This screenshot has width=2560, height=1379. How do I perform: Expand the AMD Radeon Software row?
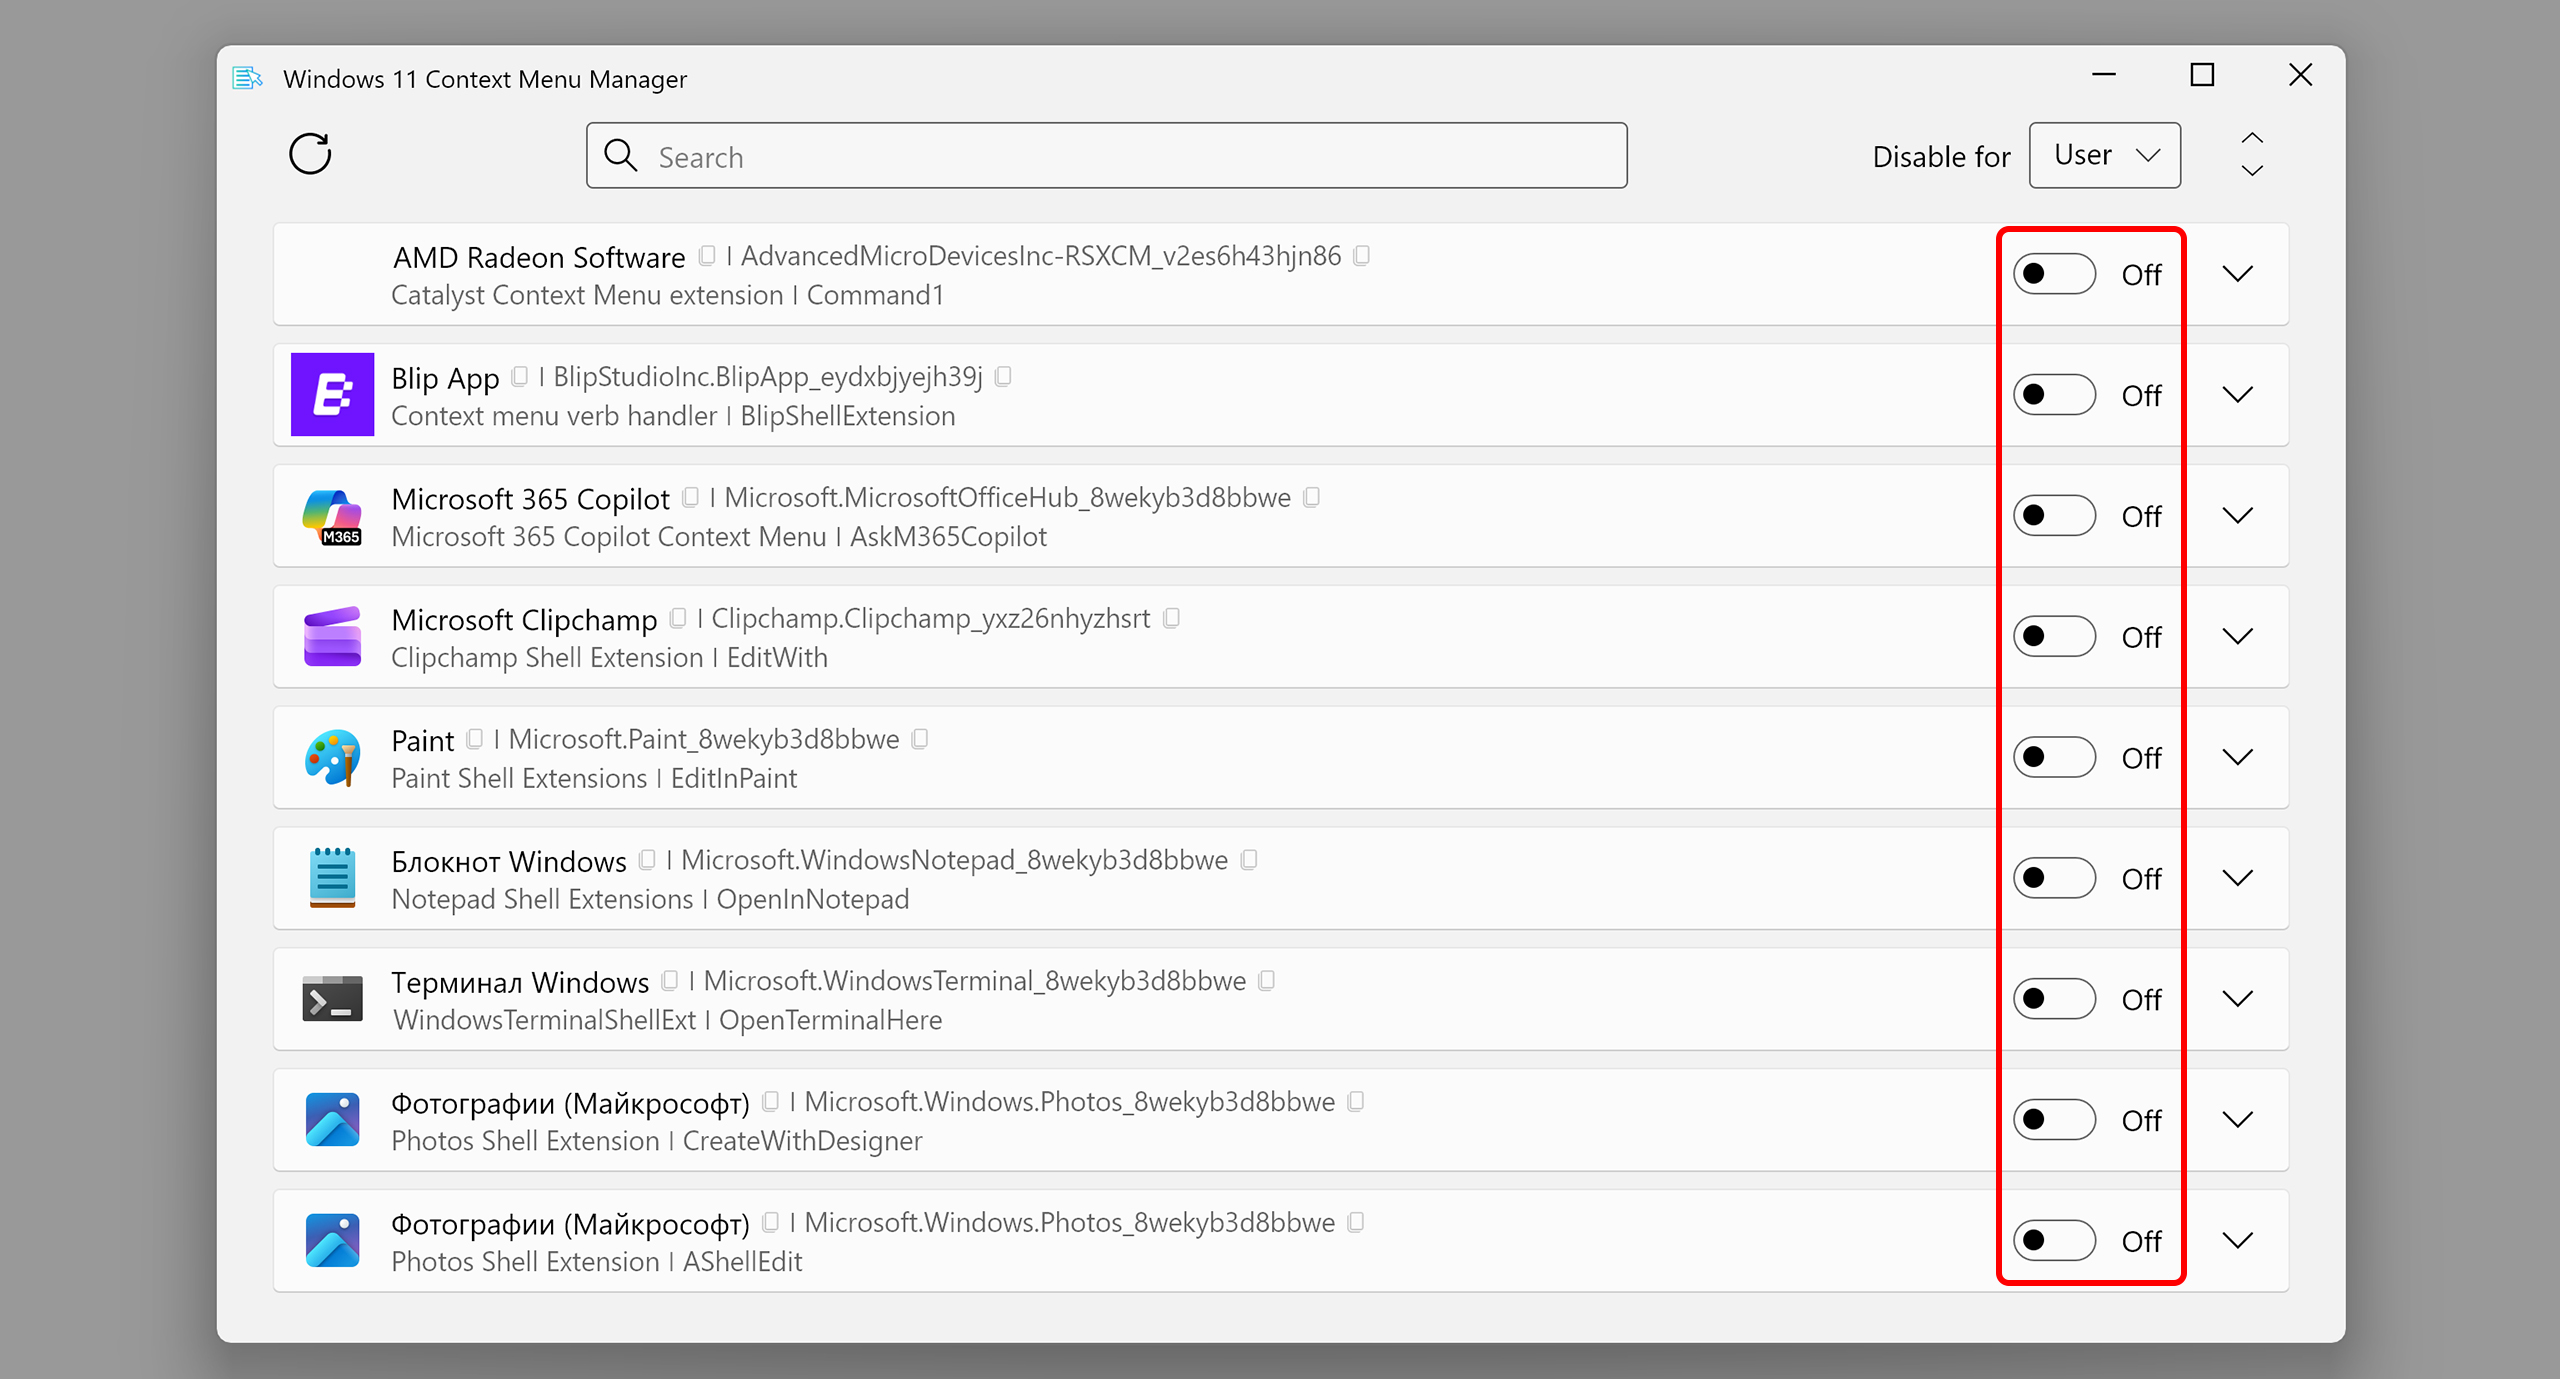(x=2238, y=274)
